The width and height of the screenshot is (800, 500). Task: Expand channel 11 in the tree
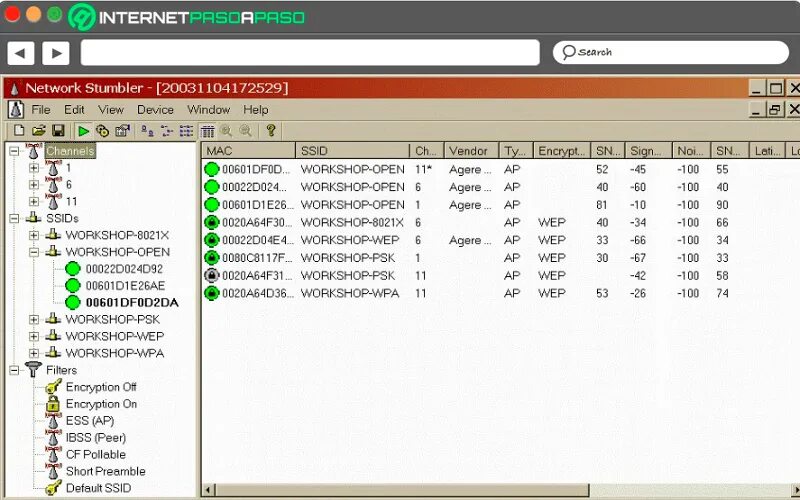pos(34,202)
